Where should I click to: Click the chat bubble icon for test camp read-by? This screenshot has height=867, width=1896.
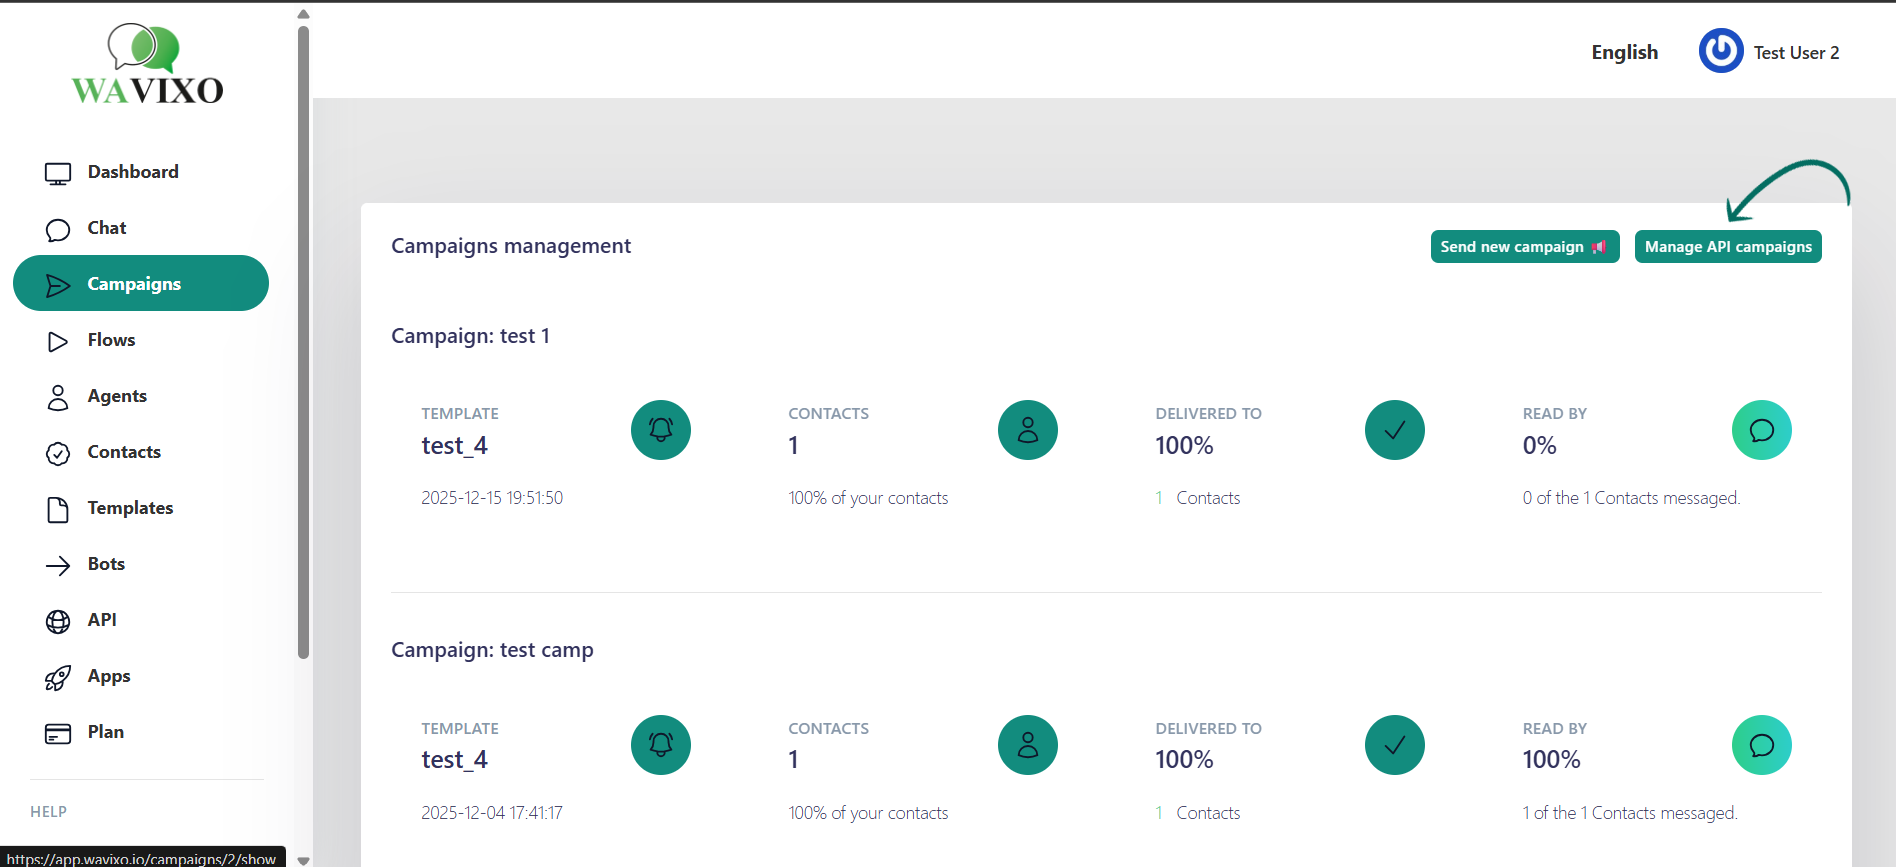[1761, 745]
